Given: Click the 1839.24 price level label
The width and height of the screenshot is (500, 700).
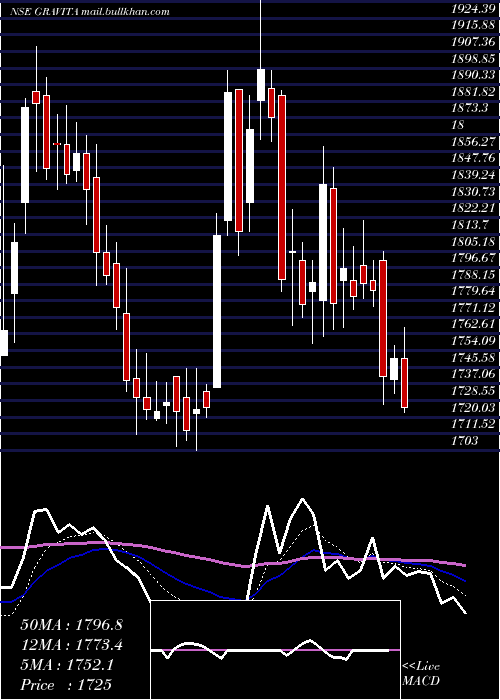Looking at the screenshot, I should click(473, 175).
